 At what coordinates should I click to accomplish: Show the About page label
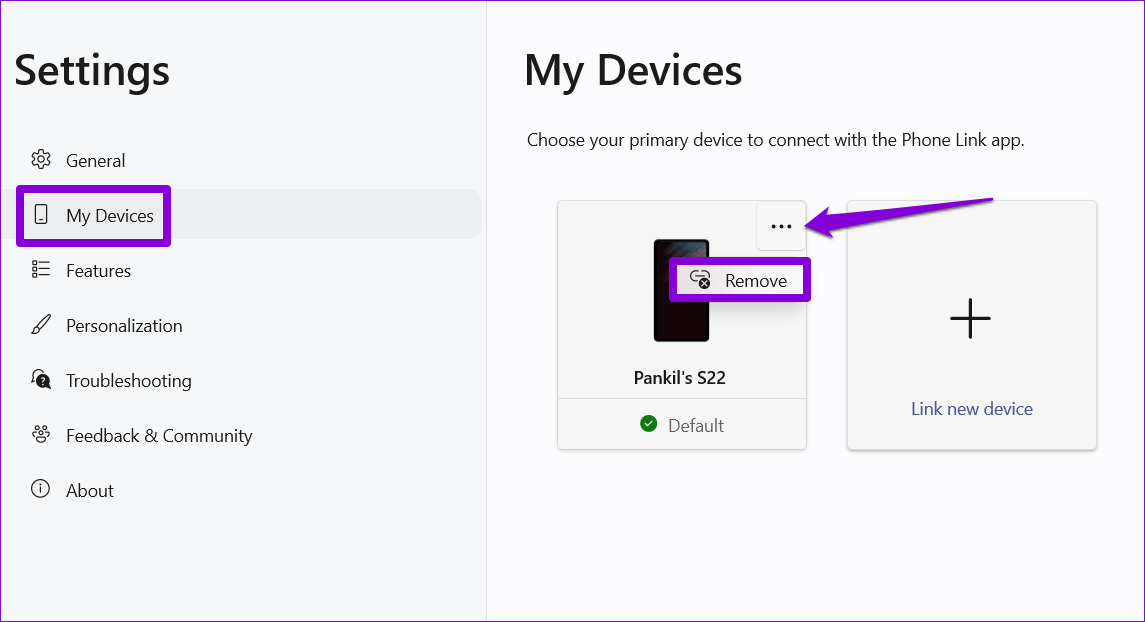(x=90, y=490)
